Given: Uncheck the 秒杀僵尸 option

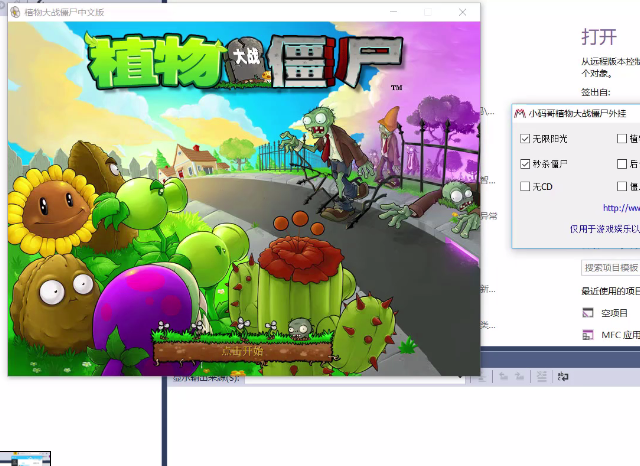Looking at the screenshot, I should [526, 163].
